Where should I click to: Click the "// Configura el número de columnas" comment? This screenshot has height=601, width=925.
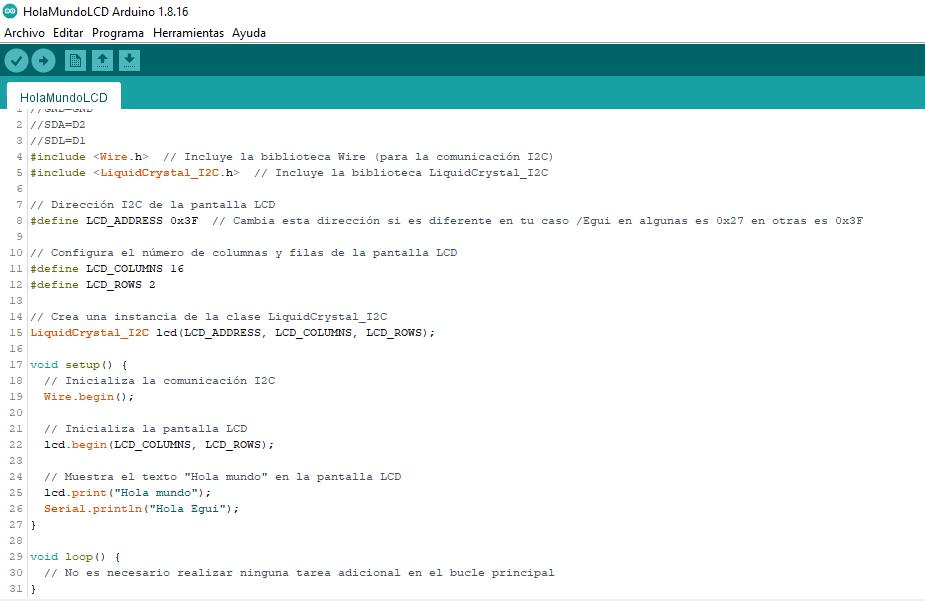(244, 252)
